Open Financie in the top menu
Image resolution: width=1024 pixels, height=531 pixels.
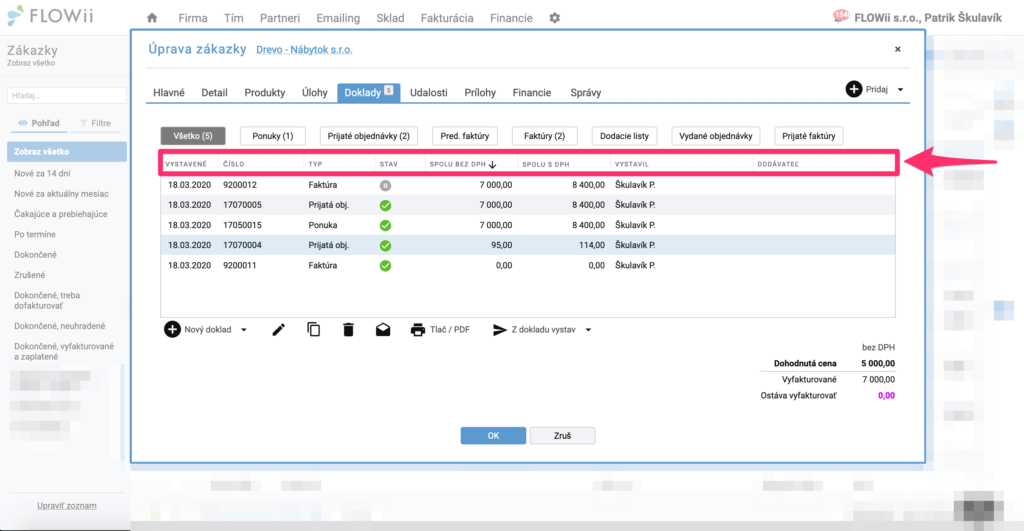pyautogui.click(x=511, y=18)
